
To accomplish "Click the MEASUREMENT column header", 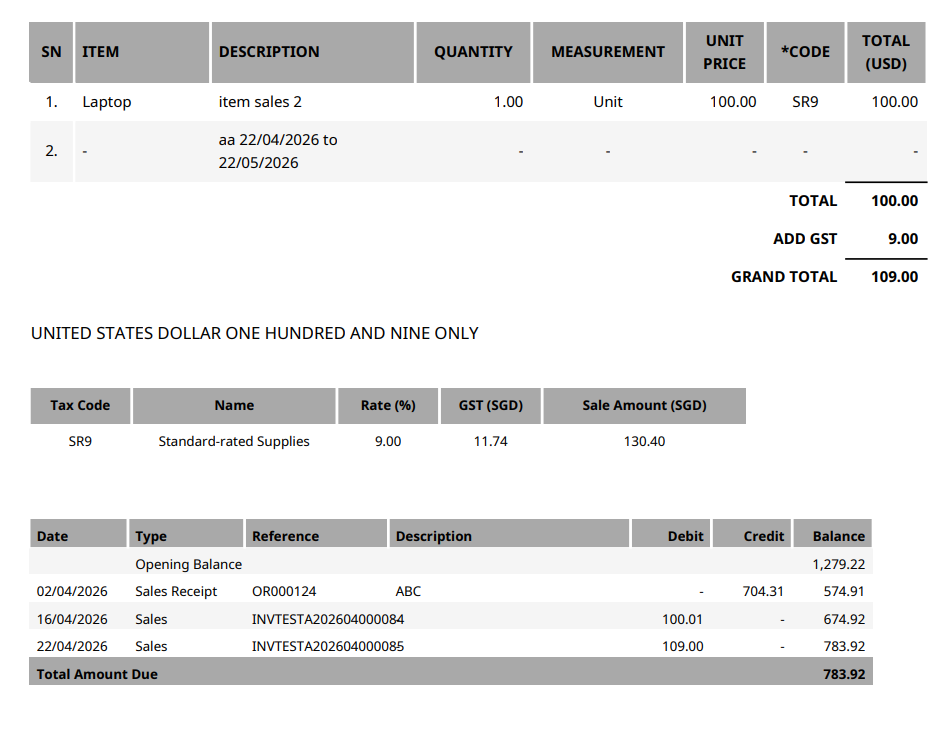I will (607, 52).
